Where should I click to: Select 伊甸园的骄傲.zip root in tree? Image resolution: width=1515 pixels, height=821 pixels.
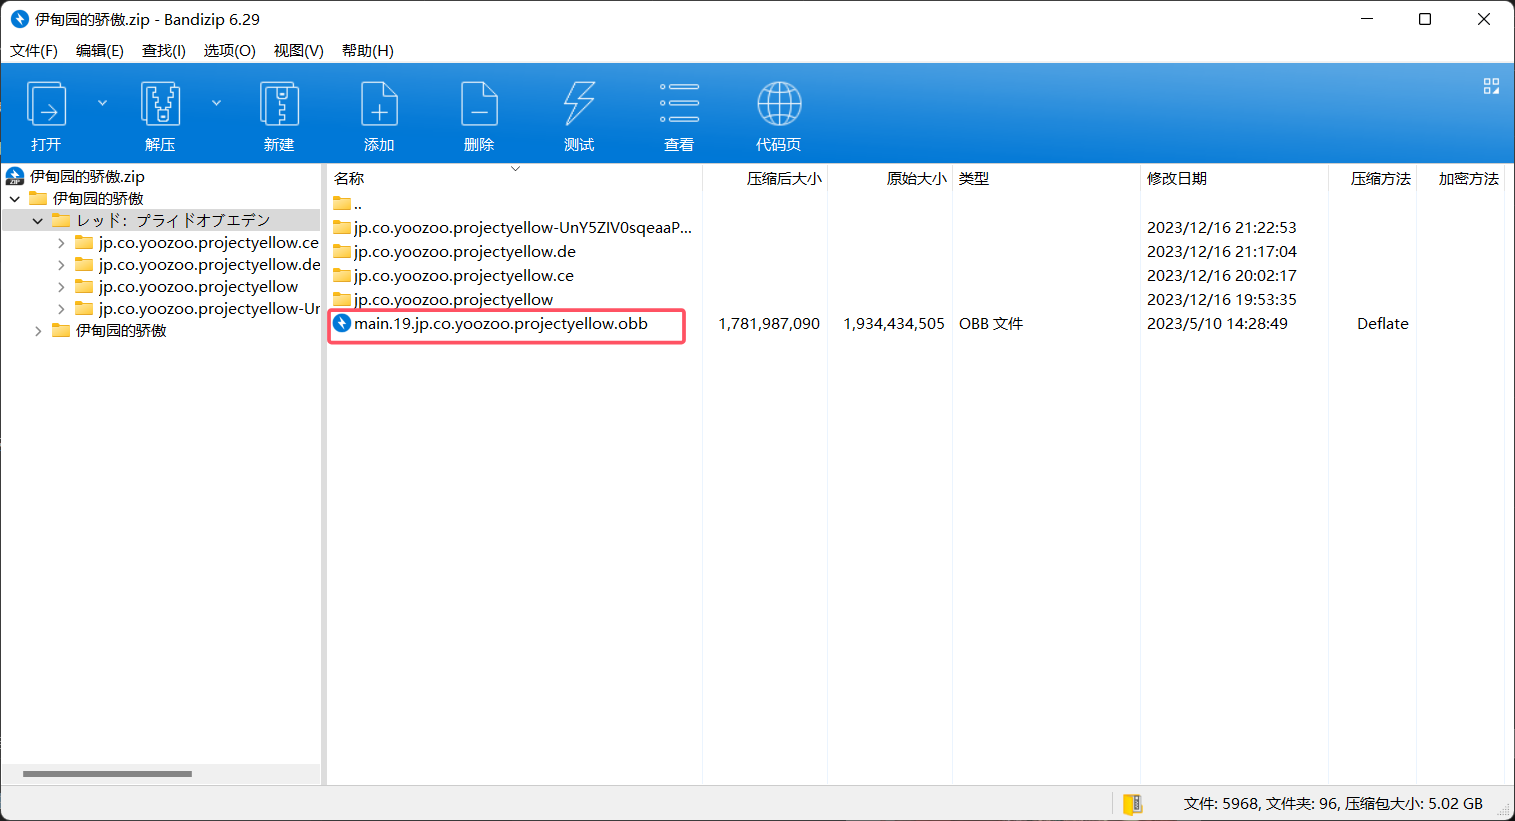pyautogui.click(x=87, y=177)
